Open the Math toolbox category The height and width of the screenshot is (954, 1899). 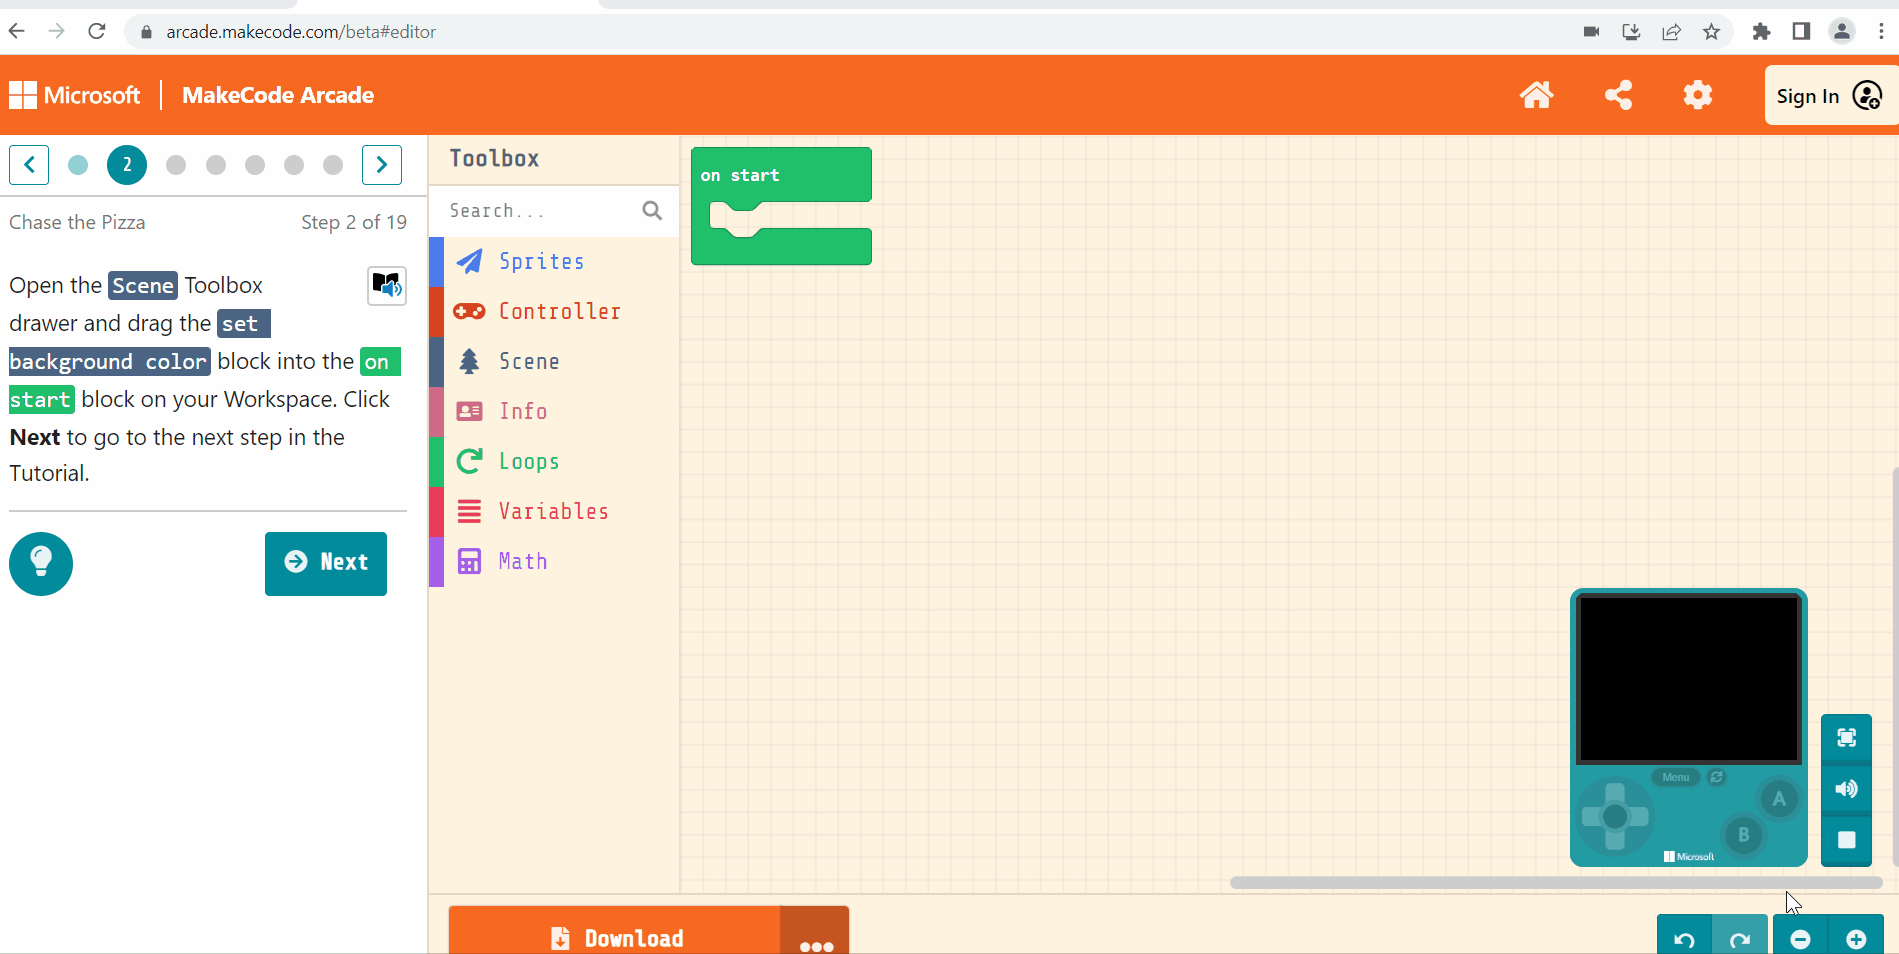(522, 561)
